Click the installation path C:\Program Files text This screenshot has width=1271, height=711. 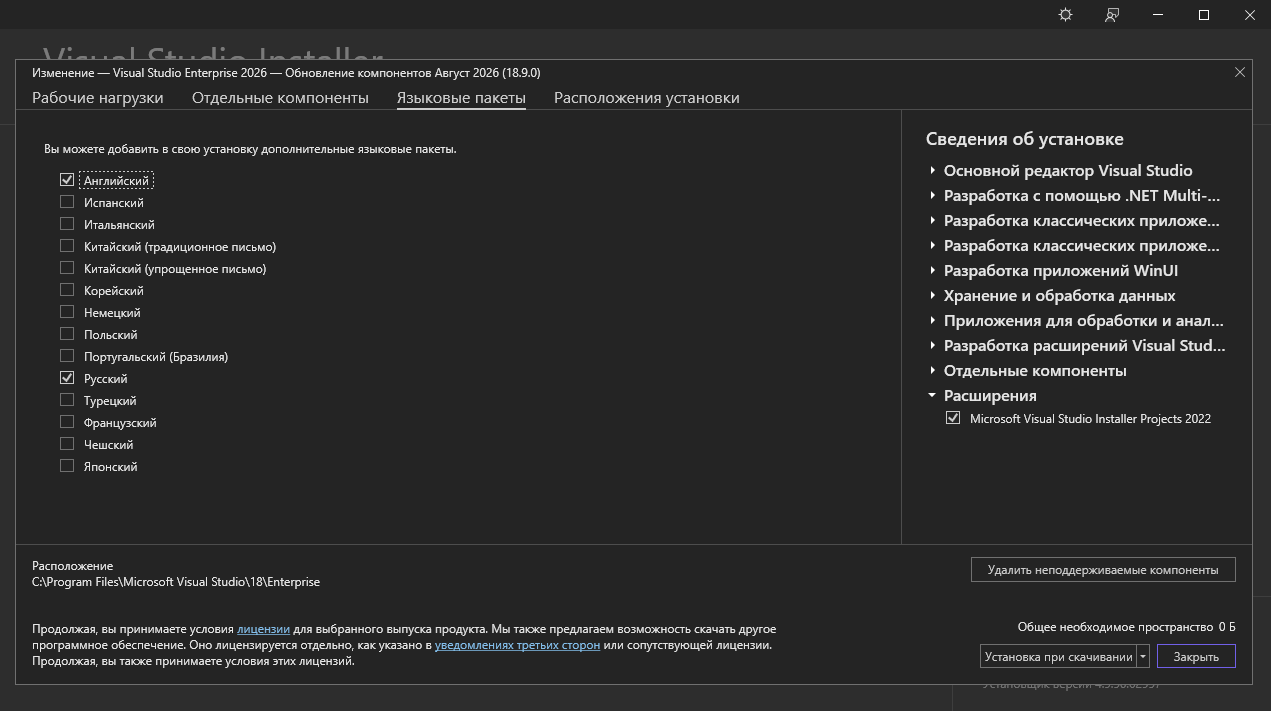point(176,582)
